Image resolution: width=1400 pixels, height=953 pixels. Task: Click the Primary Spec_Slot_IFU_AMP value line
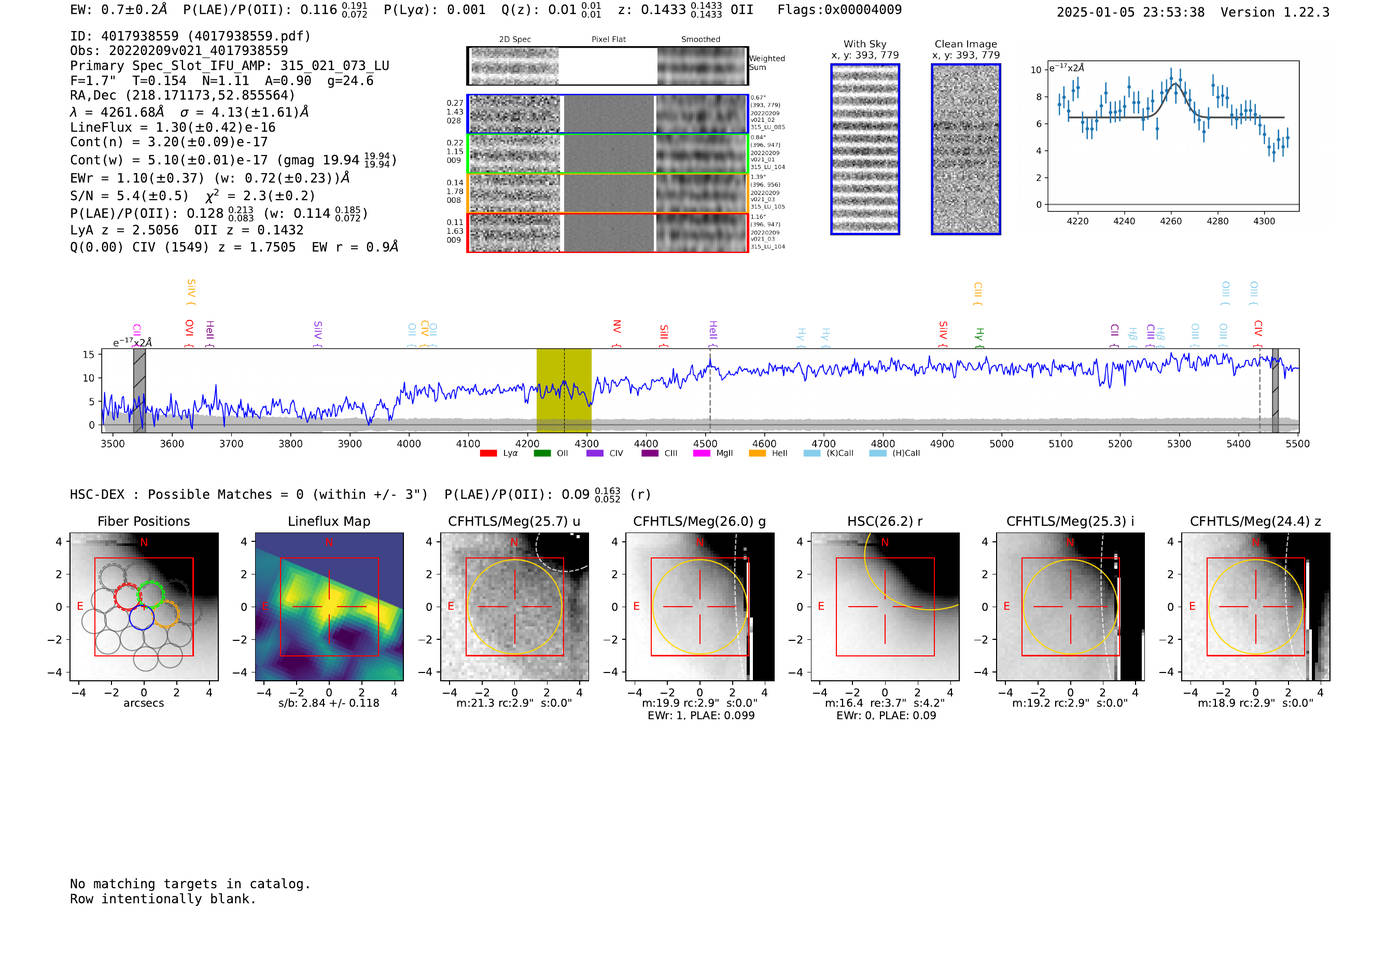230,66
